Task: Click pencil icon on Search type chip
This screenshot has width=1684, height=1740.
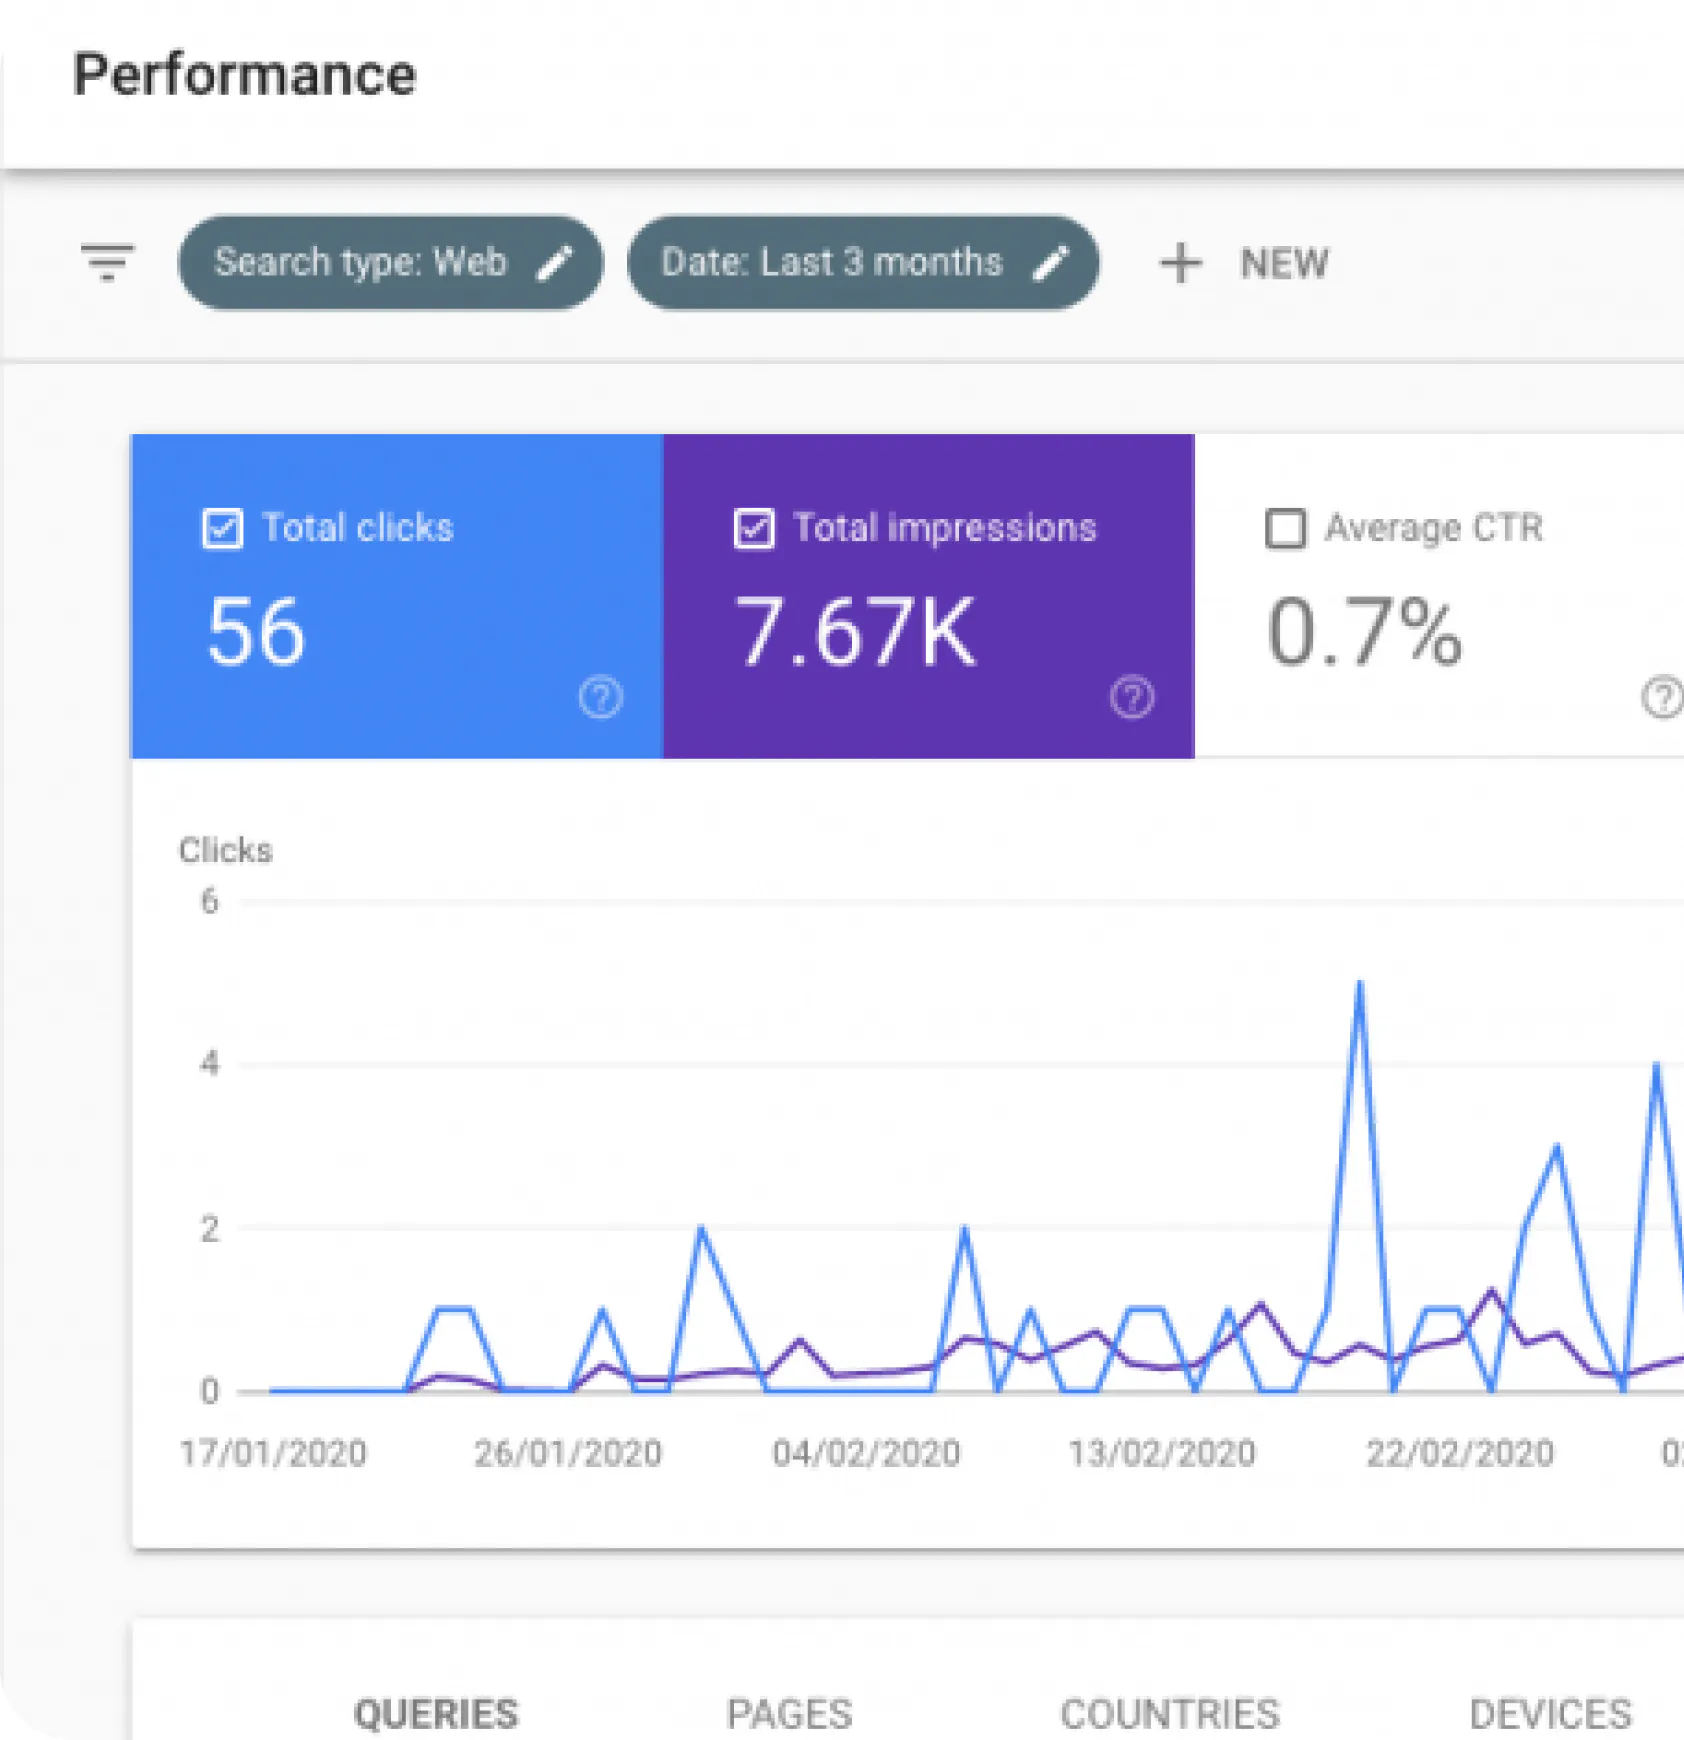Action: coord(555,263)
